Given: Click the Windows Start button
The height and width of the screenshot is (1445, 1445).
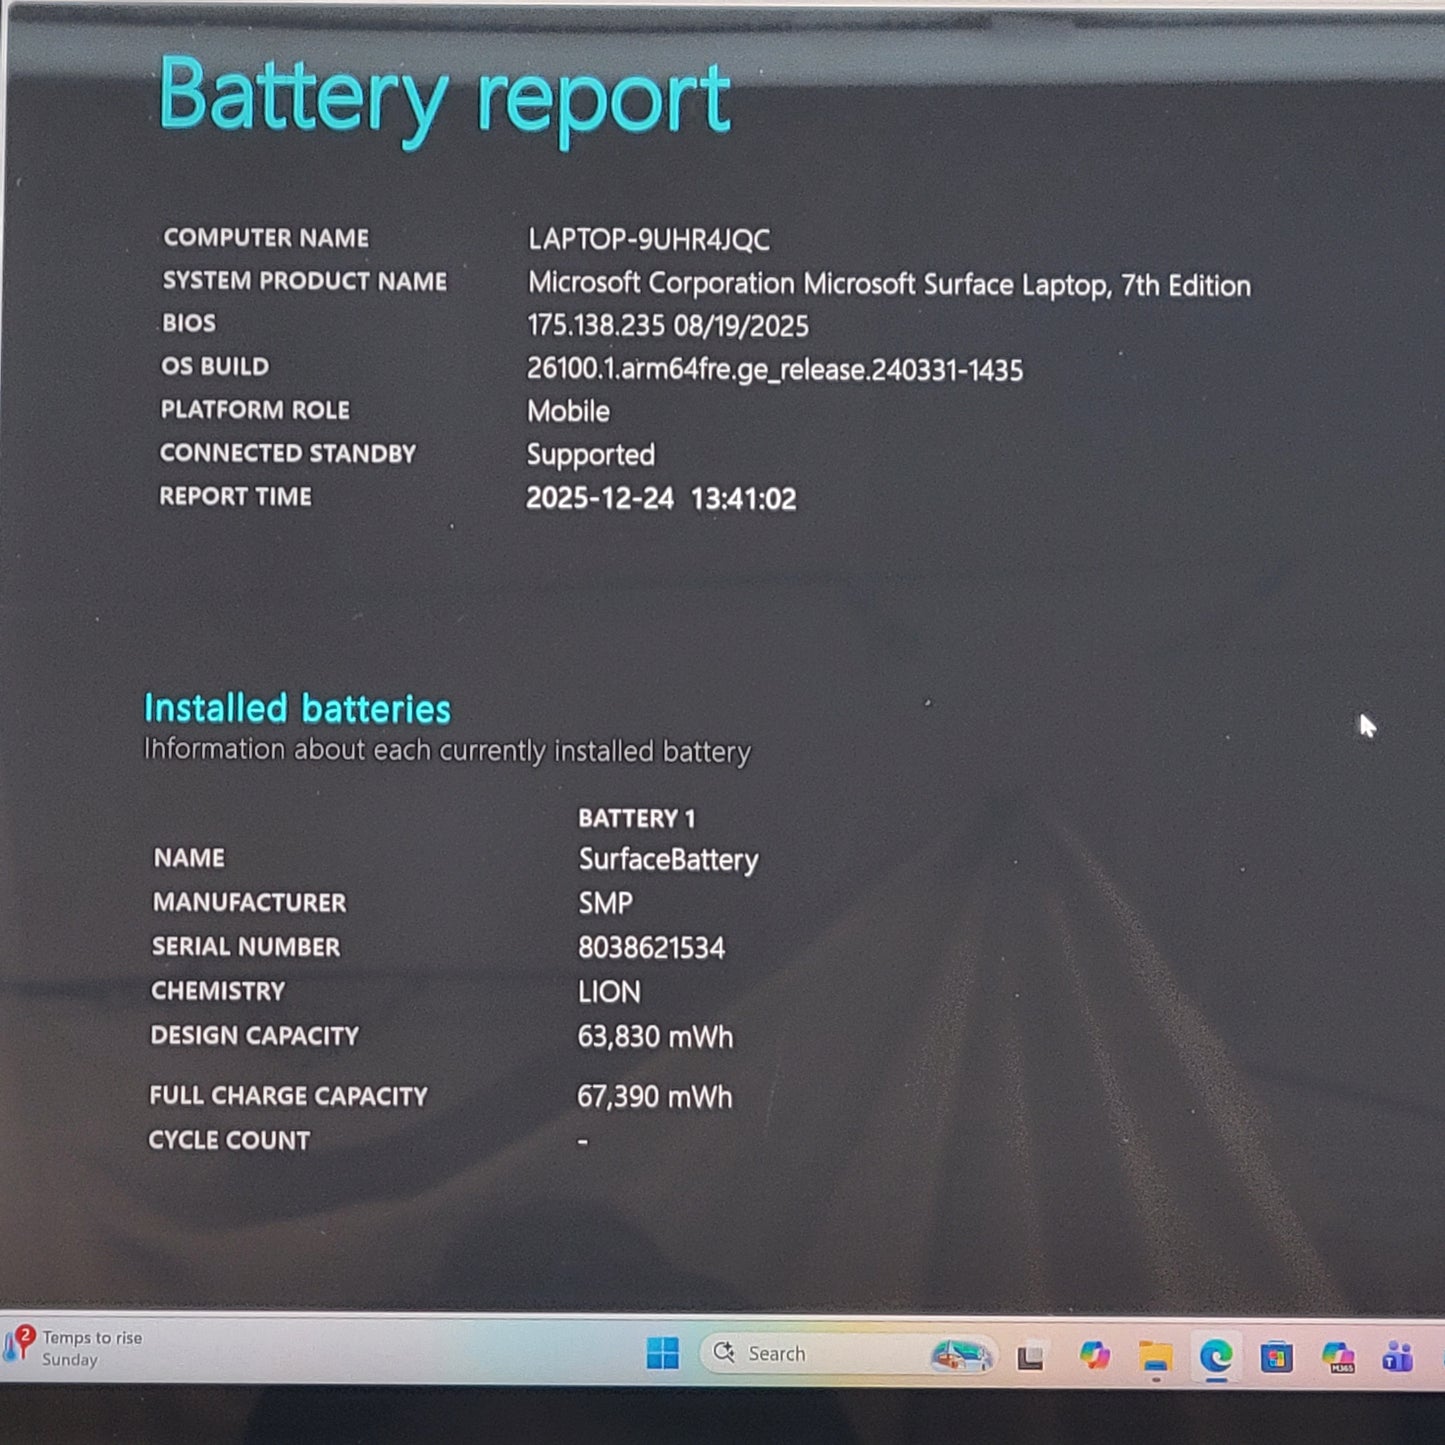Looking at the screenshot, I should coord(663,1354).
